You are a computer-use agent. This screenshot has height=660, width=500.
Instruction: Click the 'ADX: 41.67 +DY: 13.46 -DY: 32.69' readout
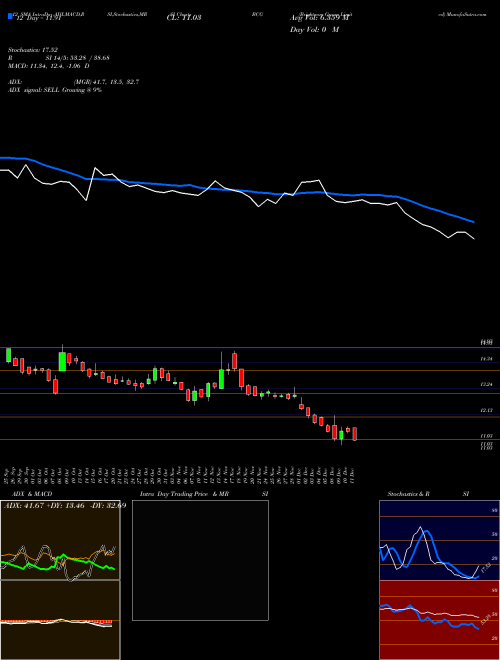click(x=65, y=506)
